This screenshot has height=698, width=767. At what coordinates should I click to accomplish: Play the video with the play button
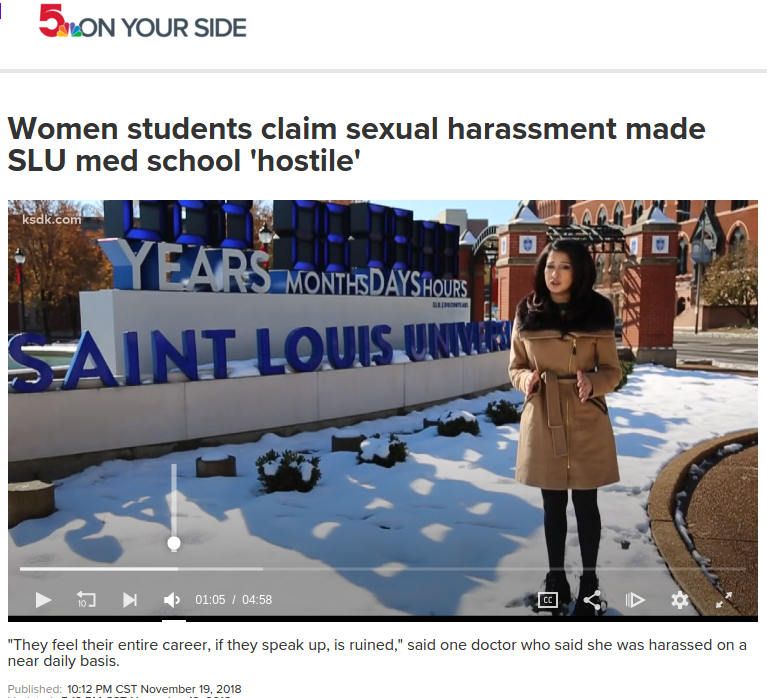pyautogui.click(x=43, y=599)
